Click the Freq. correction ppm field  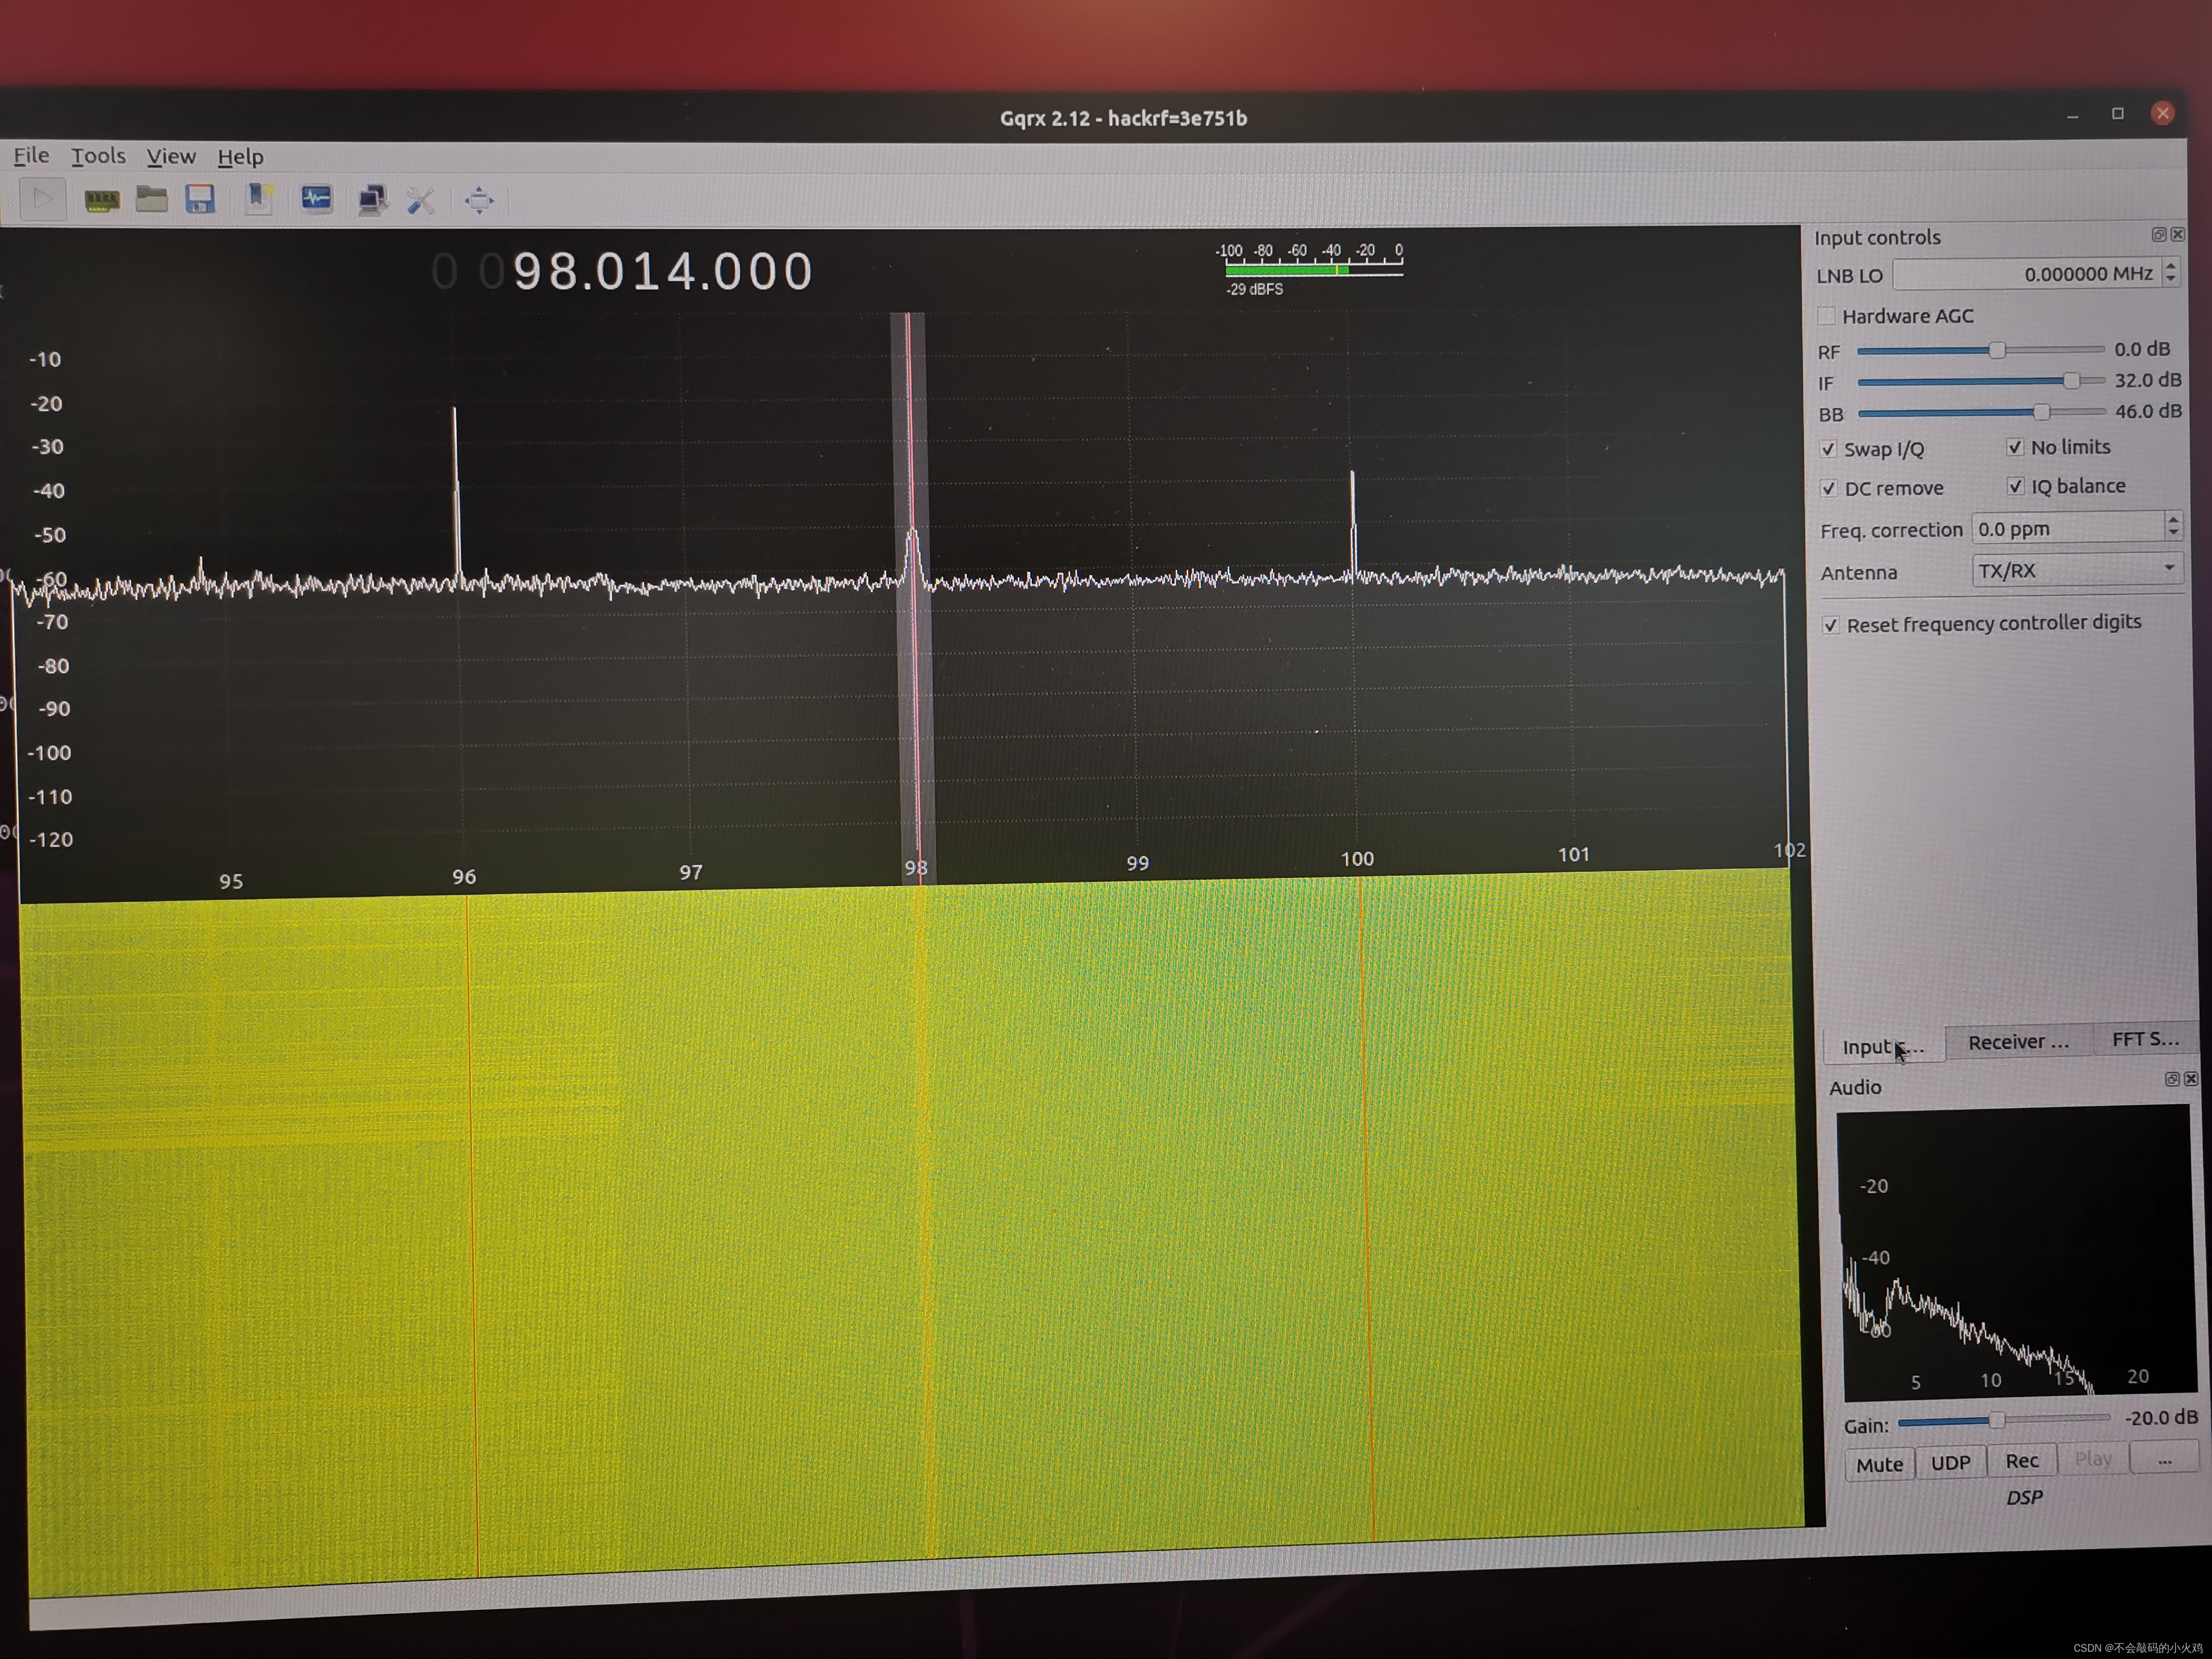2067,528
